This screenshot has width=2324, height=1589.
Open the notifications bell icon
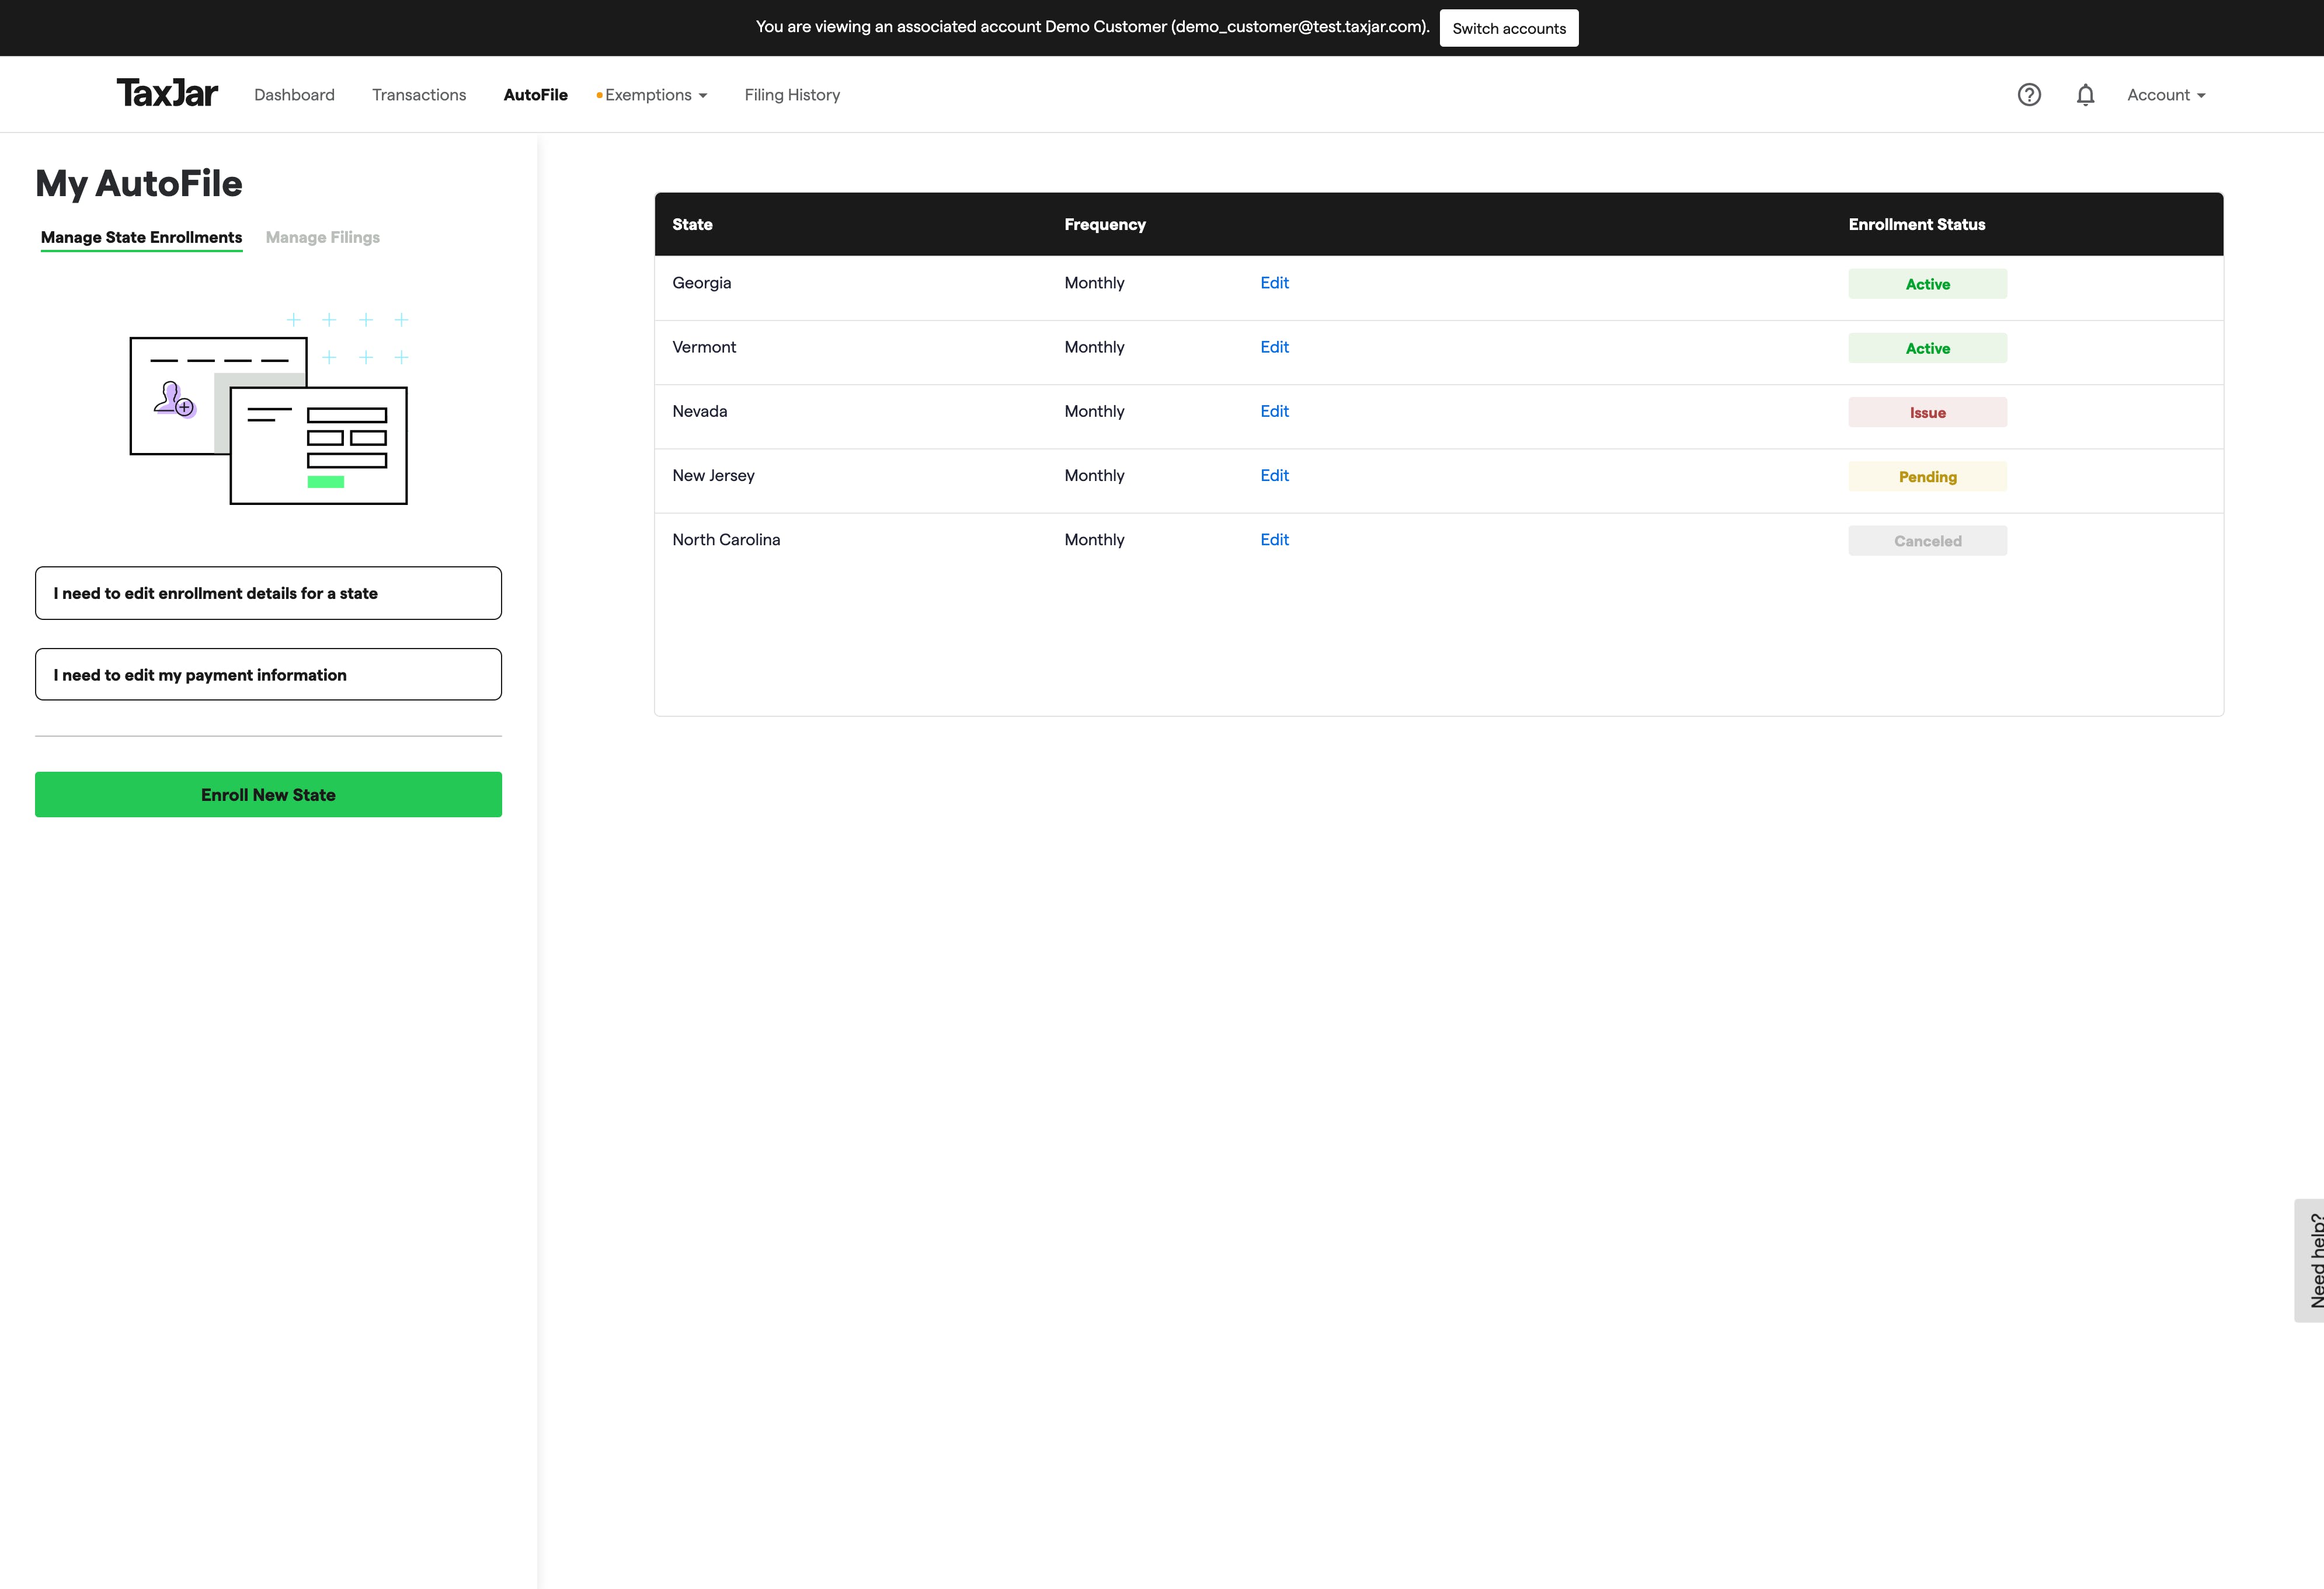(x=2085, y=95)
